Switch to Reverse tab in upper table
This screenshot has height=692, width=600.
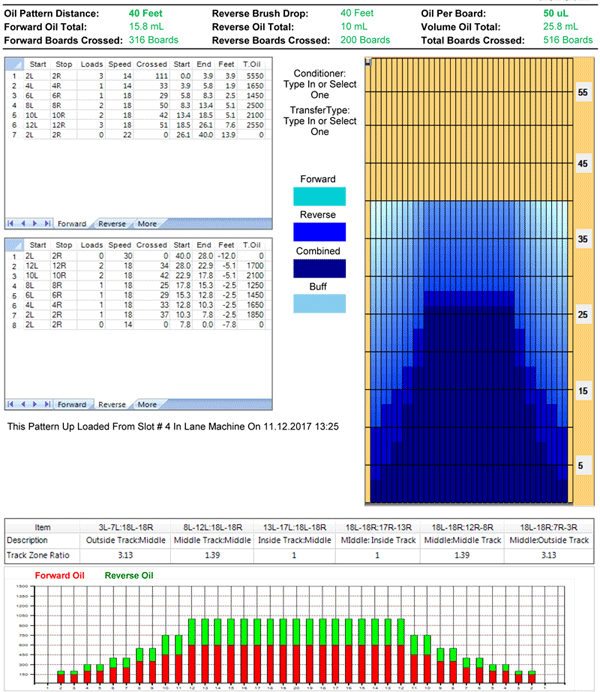point(112,224)
